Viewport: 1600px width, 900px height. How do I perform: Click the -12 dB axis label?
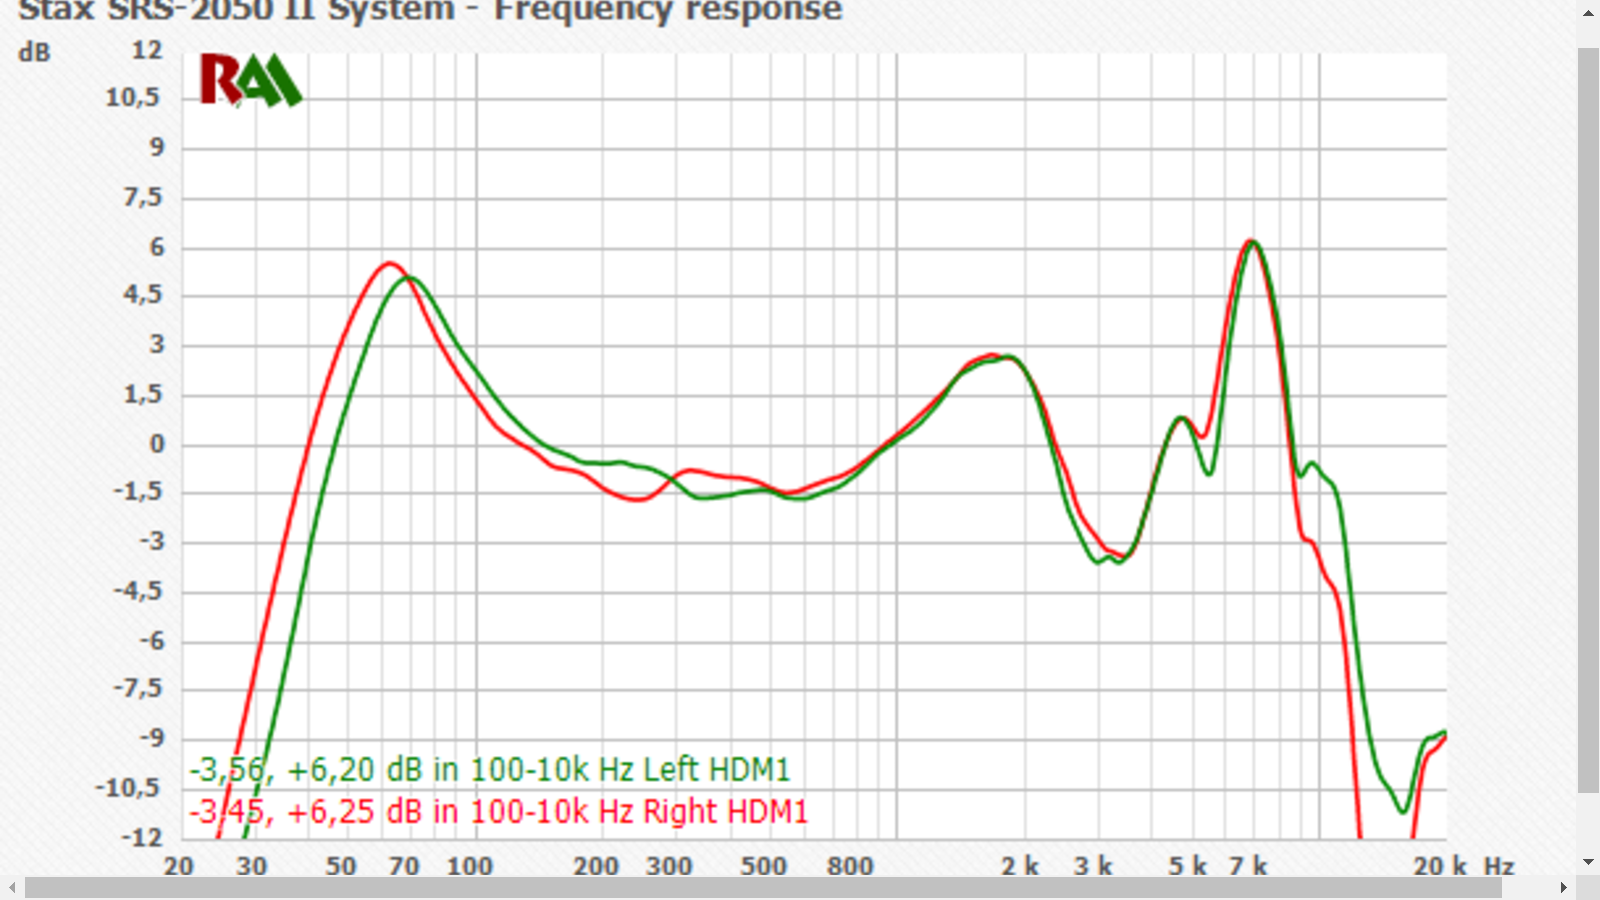pos(141,837)
